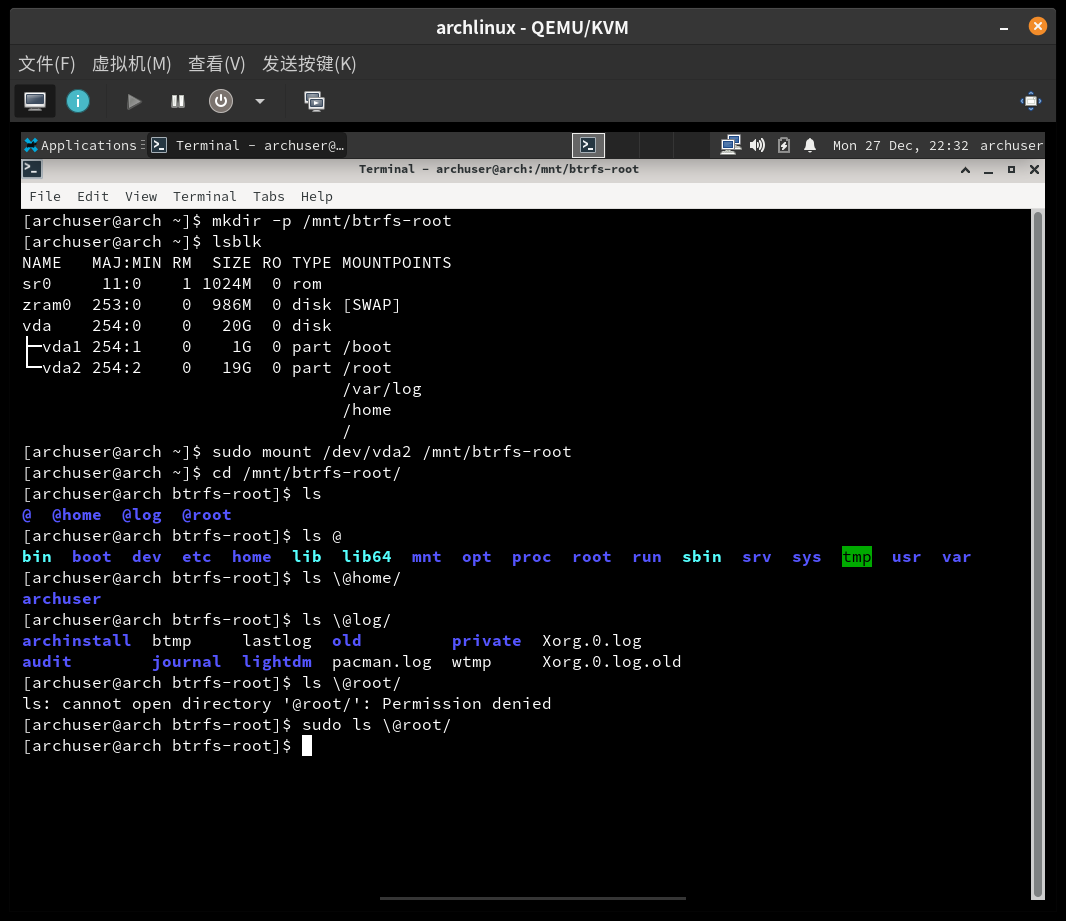Viewport: 1066px width, 921px height.
Task: Open 虚拟机(M) menu
Action: click(131, 64)
